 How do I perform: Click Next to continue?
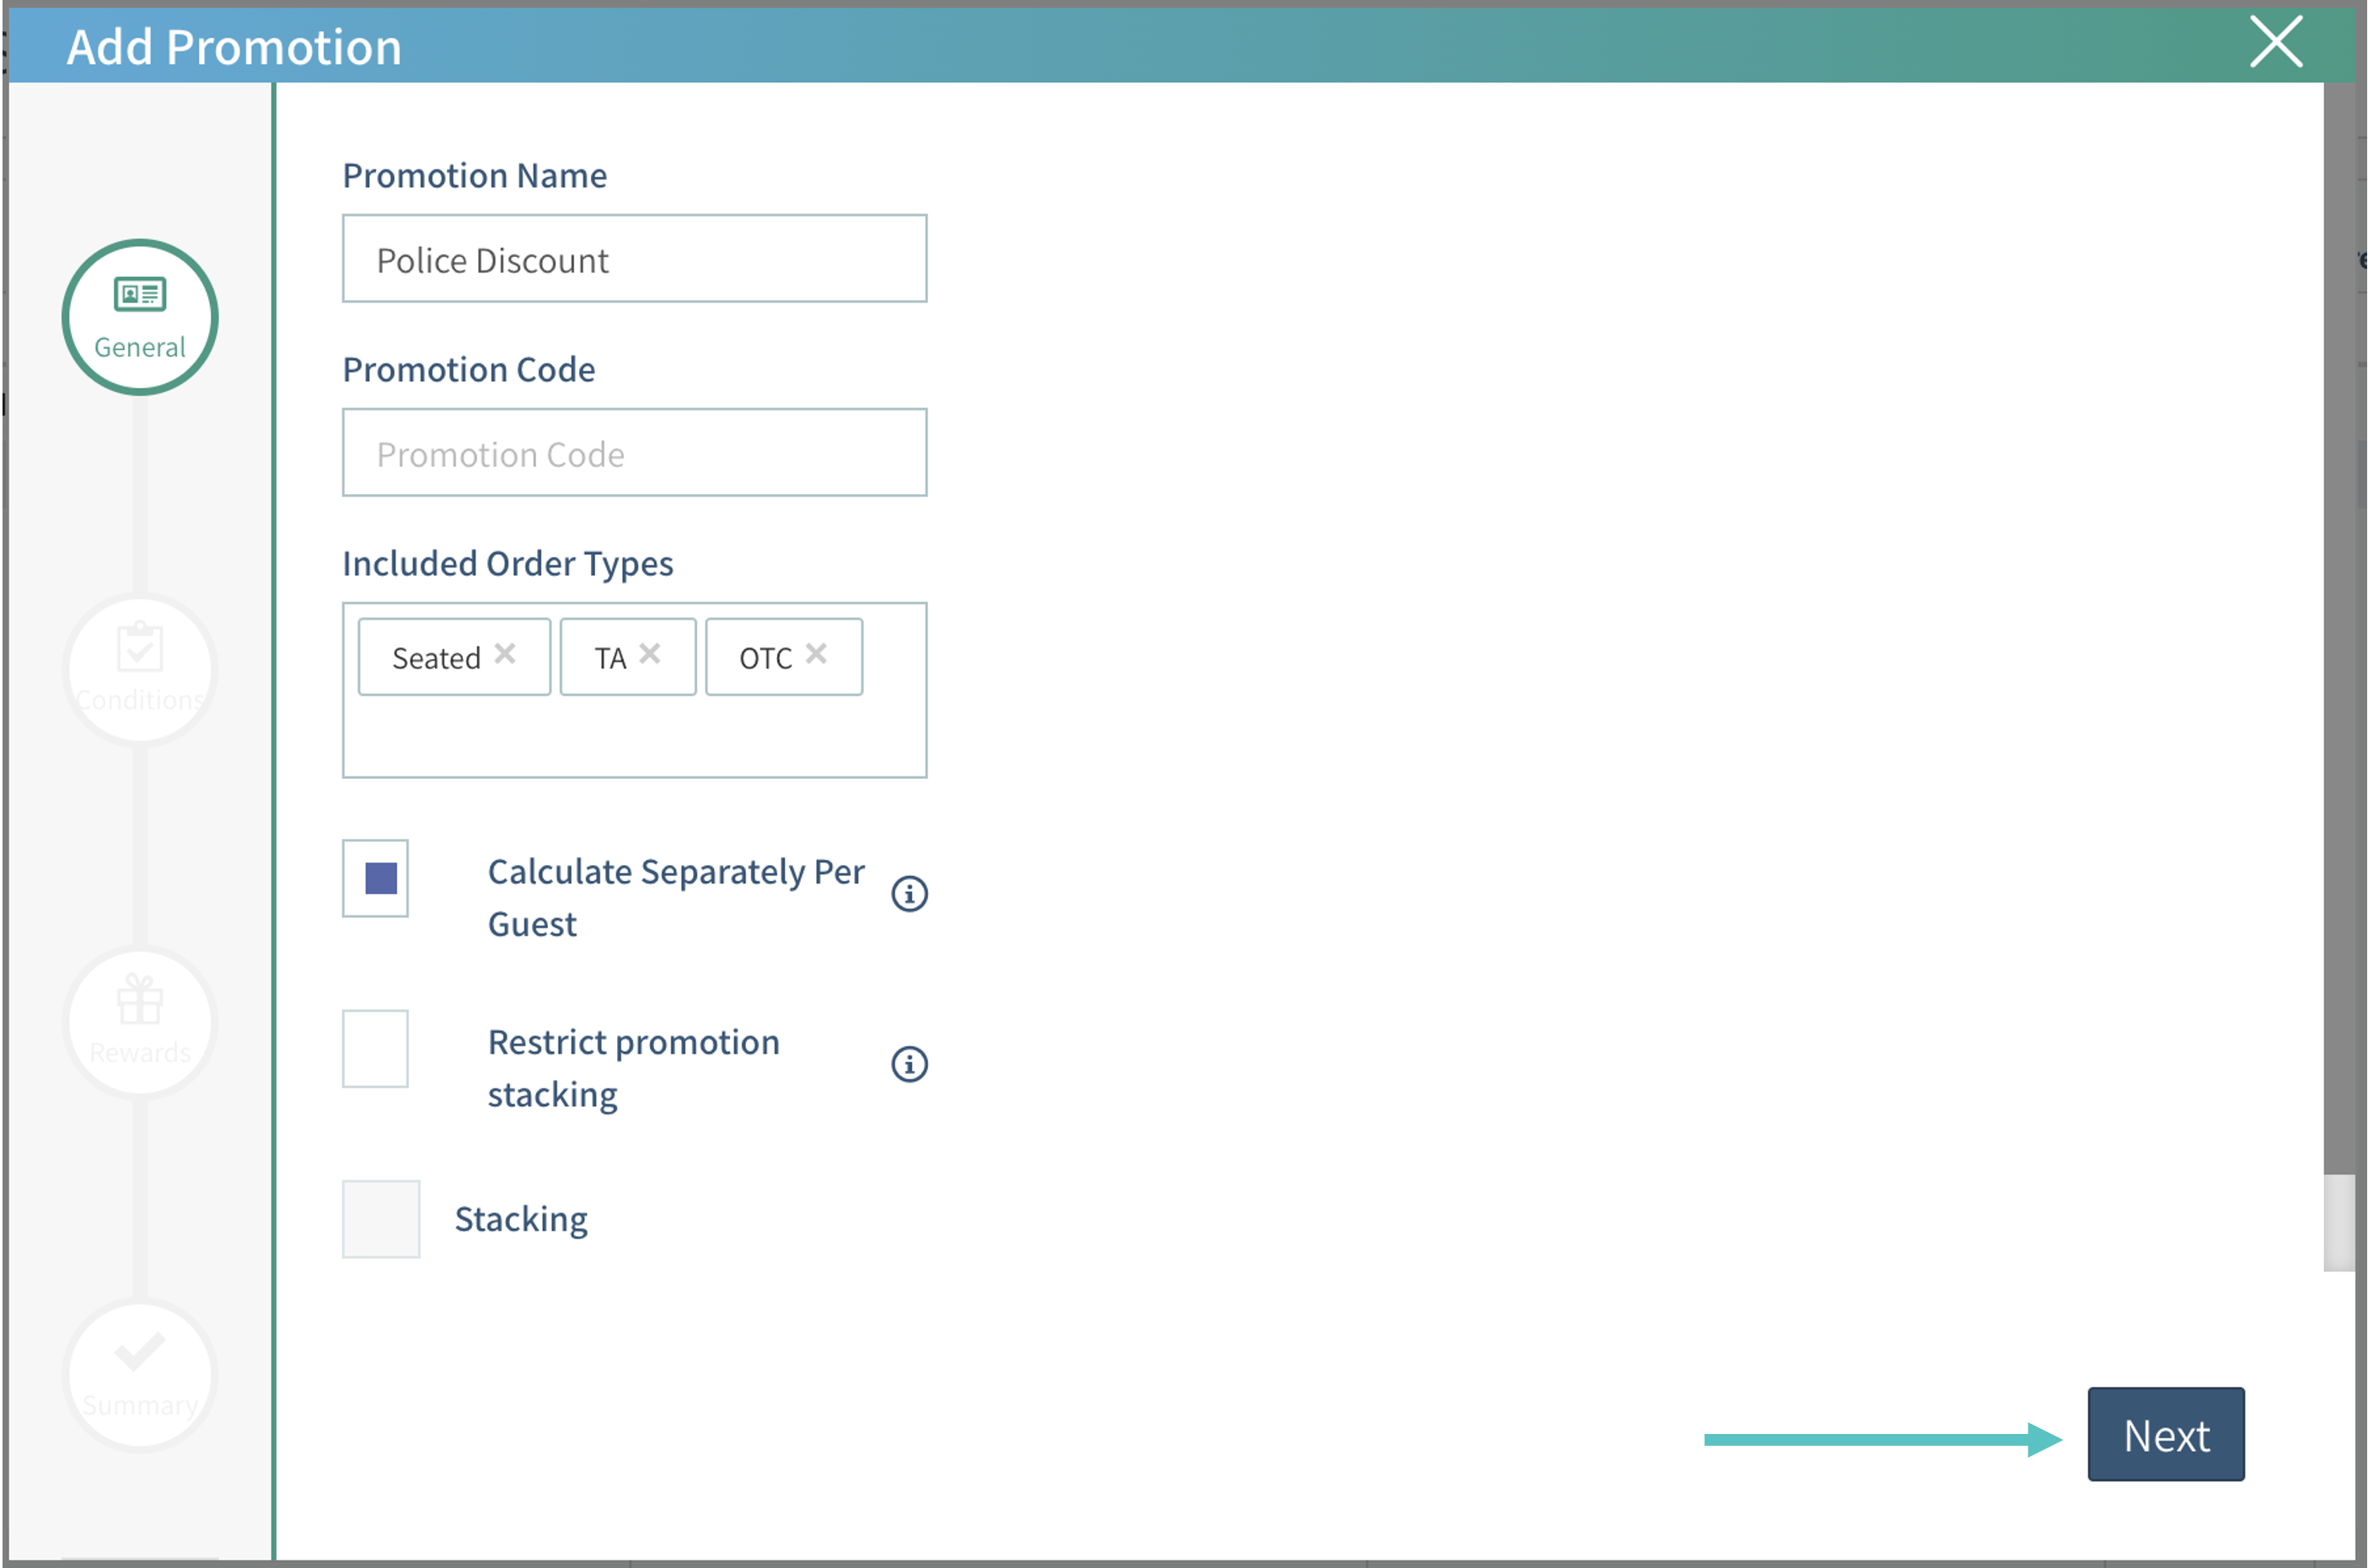[2165, 1434]
